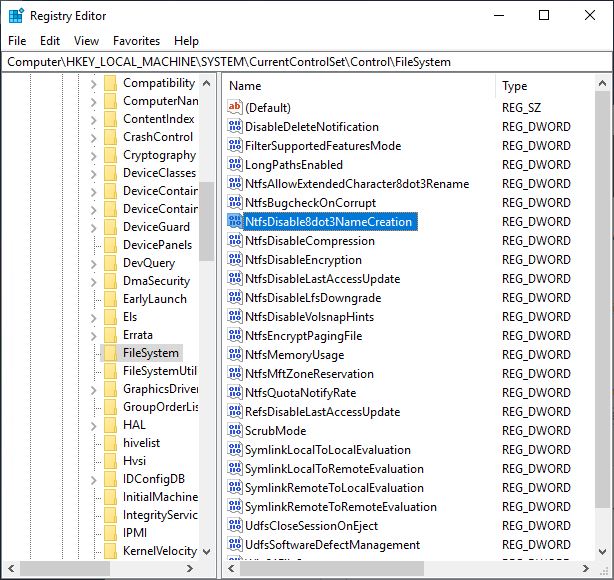Expand the GraphicsDrivers key

tap(93, 390)
